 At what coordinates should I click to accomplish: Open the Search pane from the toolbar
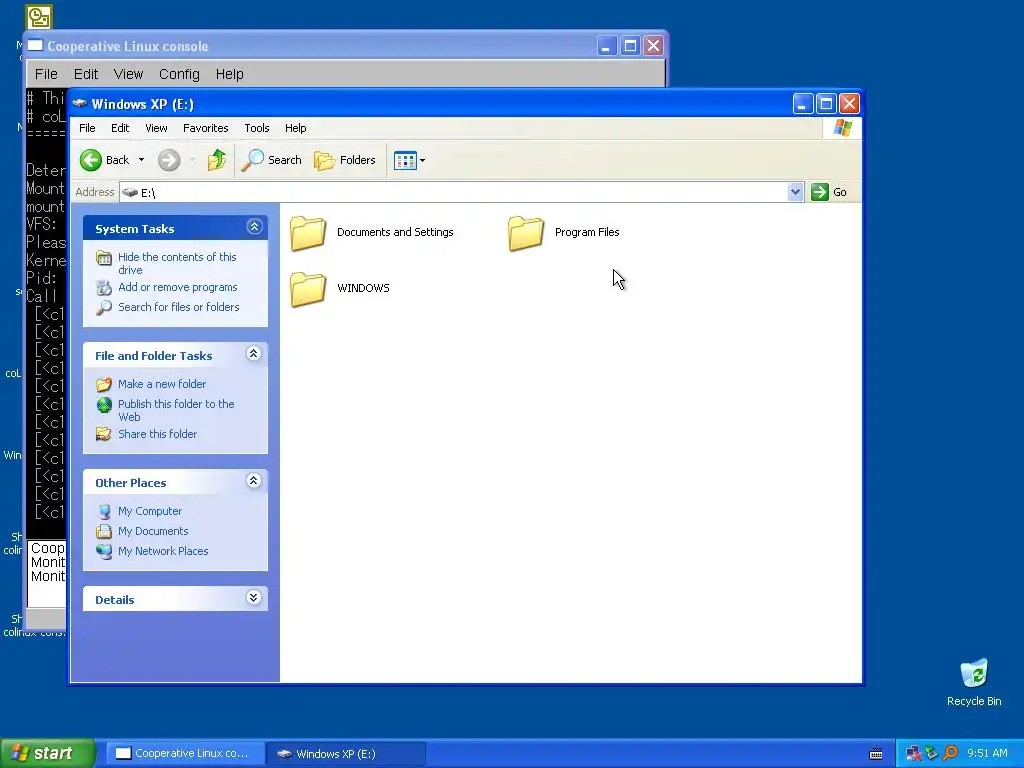click(x=272, y=160)
